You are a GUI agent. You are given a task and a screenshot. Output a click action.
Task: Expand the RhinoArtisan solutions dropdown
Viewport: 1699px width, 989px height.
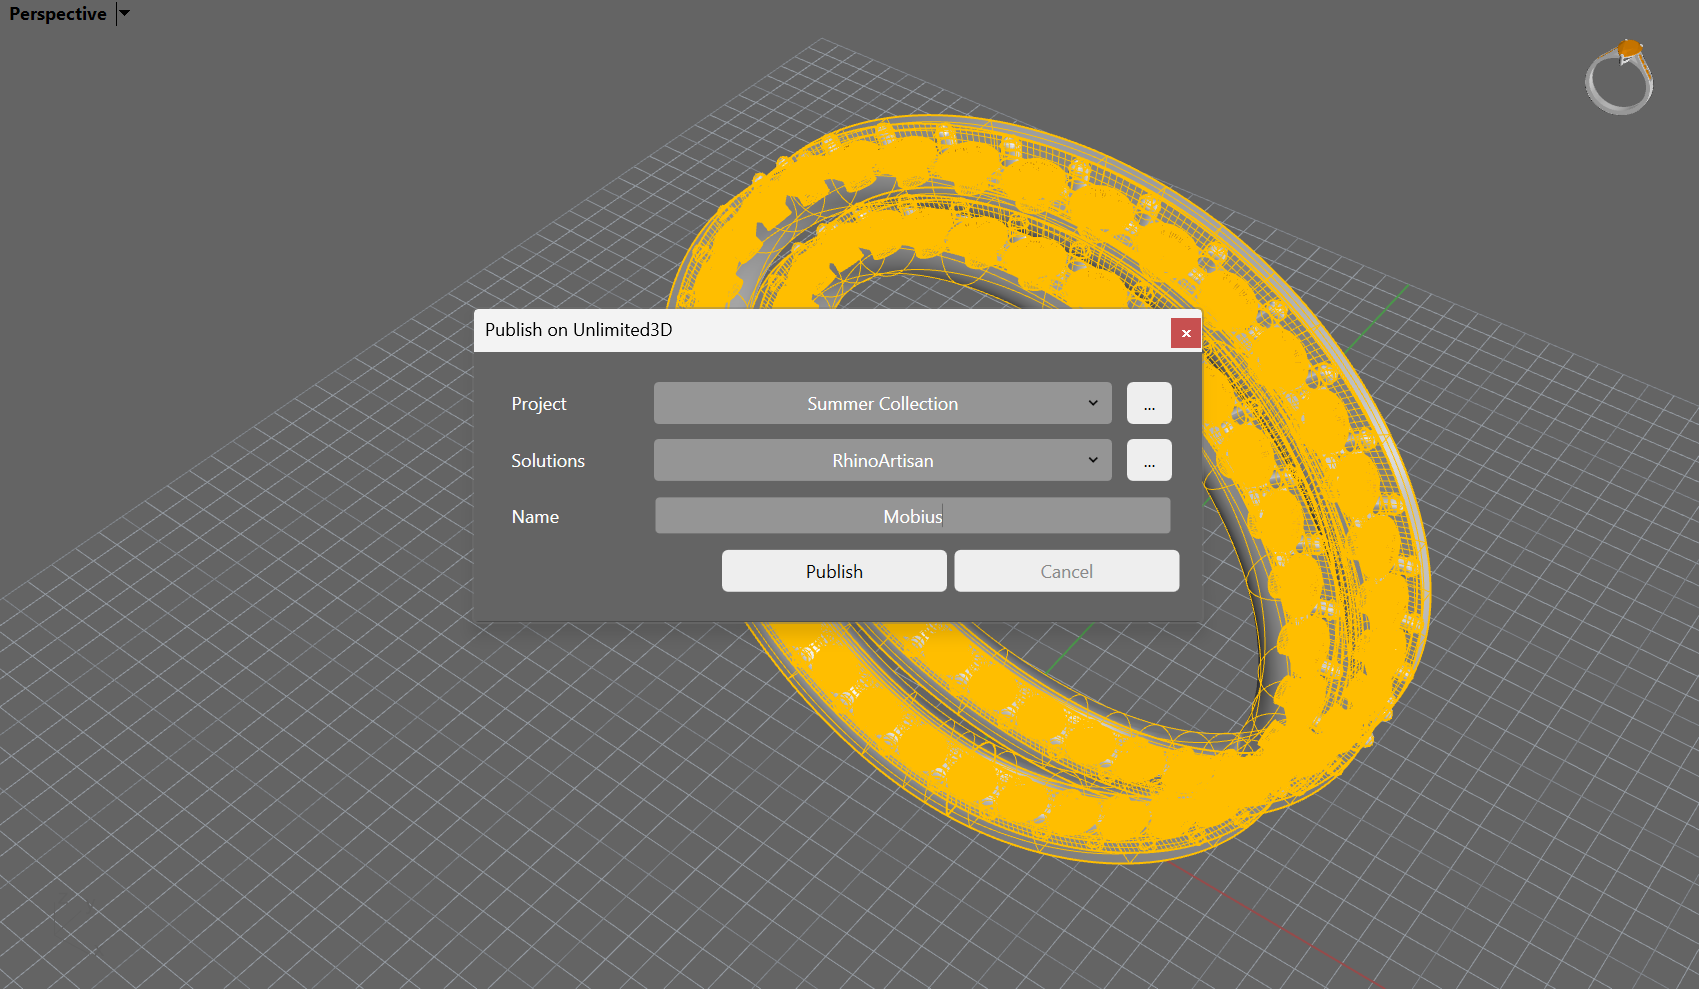pos(881,461)
